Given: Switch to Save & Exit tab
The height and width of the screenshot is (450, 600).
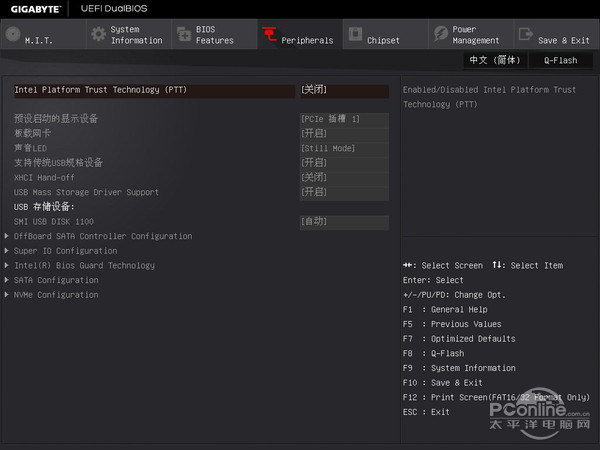Looking at the screenshot, I should click(x=557, y=34).
